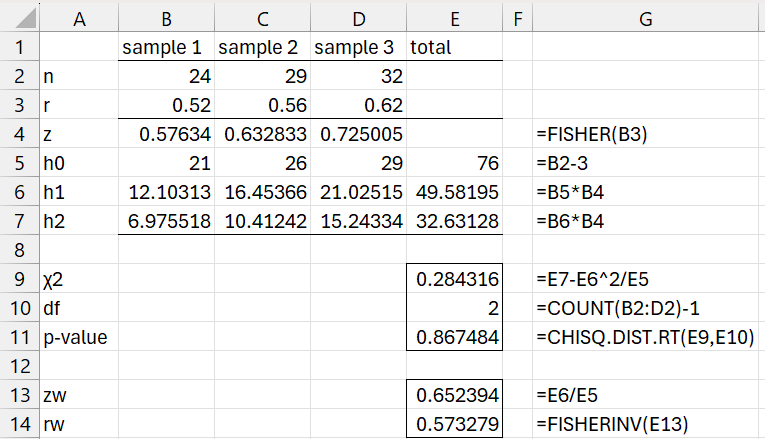
Task: Select the 'sample 2' header cell
Action: [x=261, y=46]
